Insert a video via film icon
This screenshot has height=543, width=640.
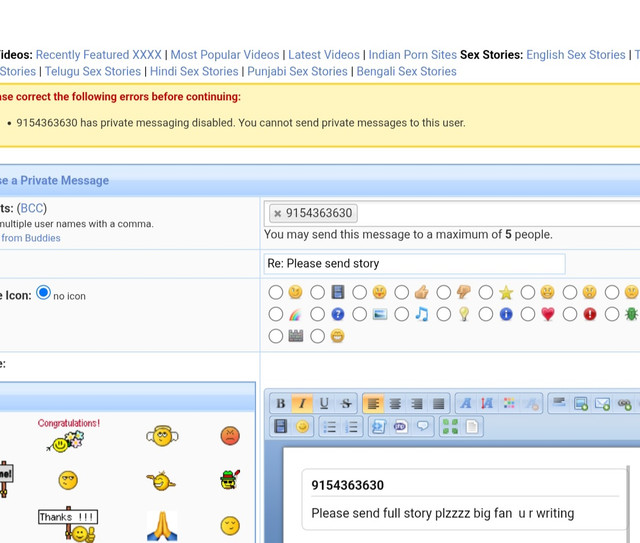[280, 427]
